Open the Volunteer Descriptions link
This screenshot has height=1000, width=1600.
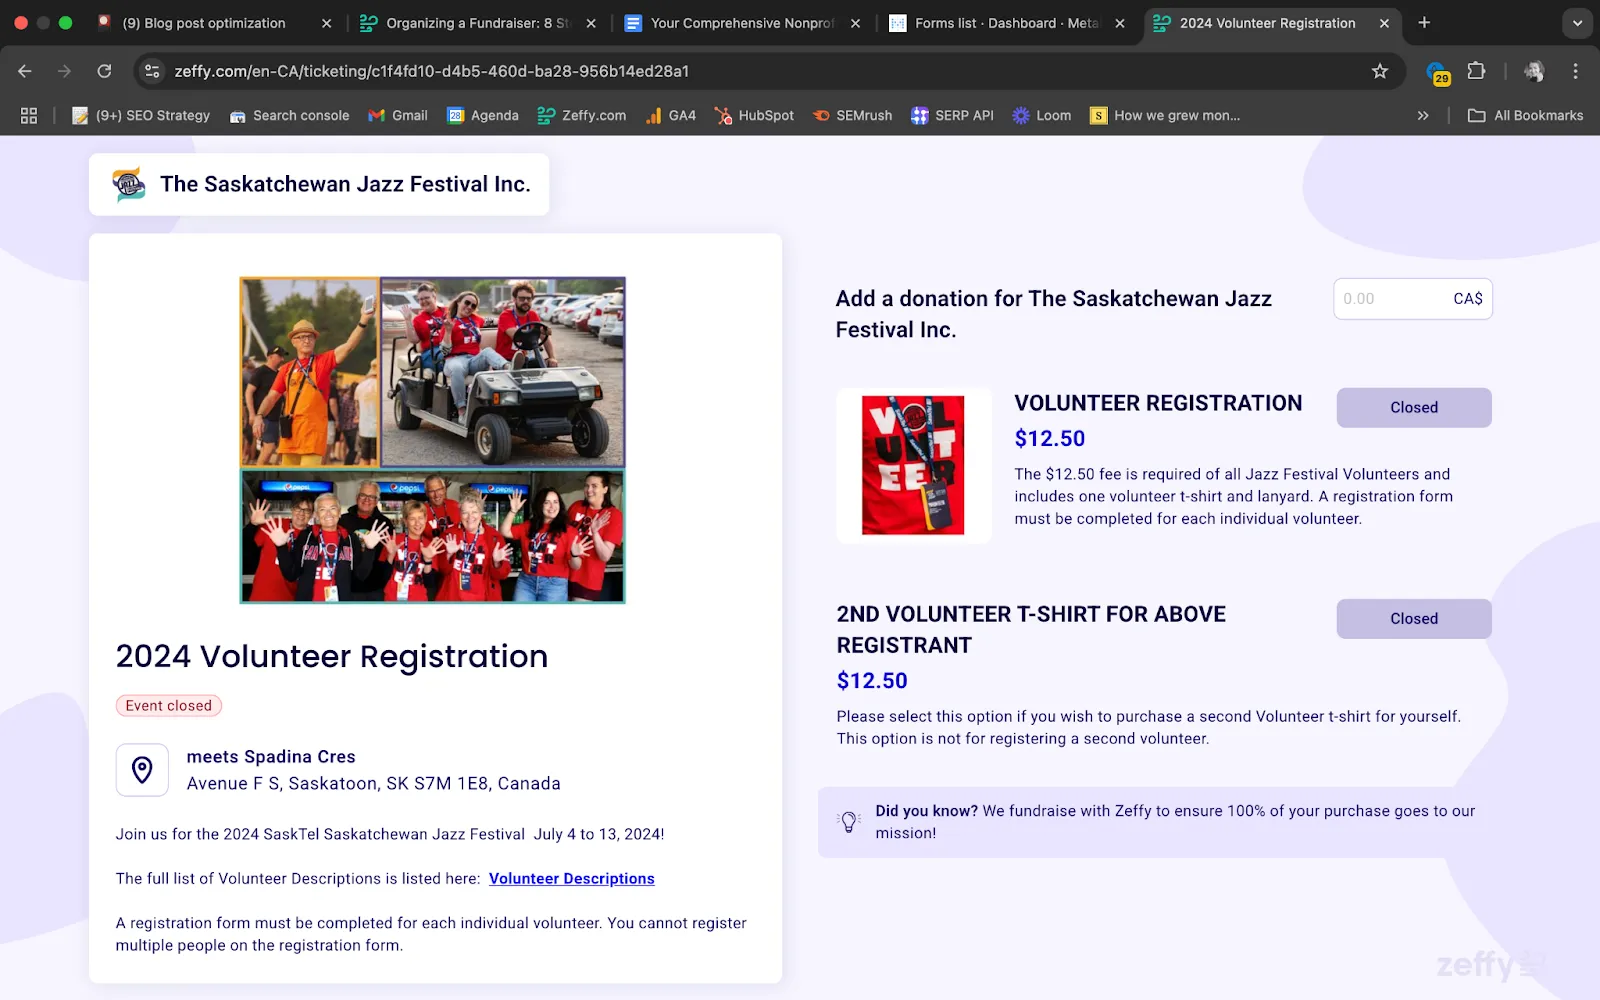click(572, 878)
